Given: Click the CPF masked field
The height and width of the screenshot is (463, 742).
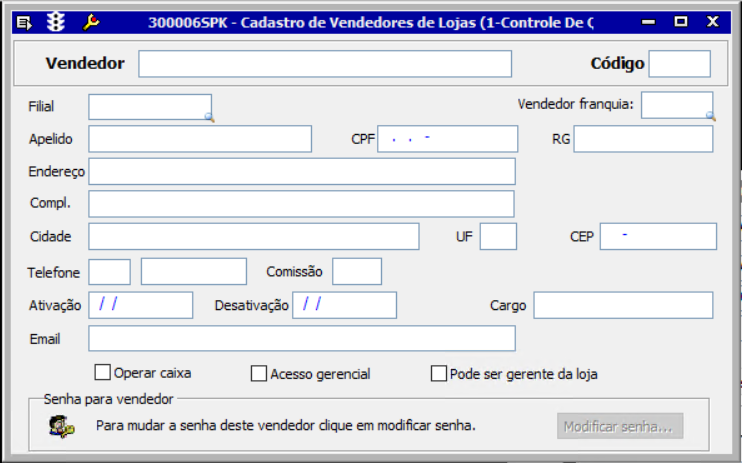Looking at the screenshot, I should point(448,139).
